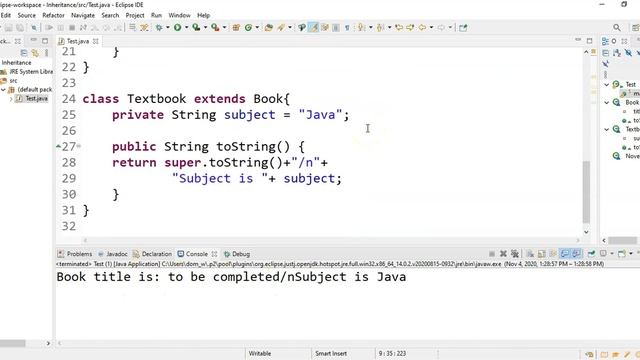
Task: Open the Help menu
Action: (x=203, y=15)
